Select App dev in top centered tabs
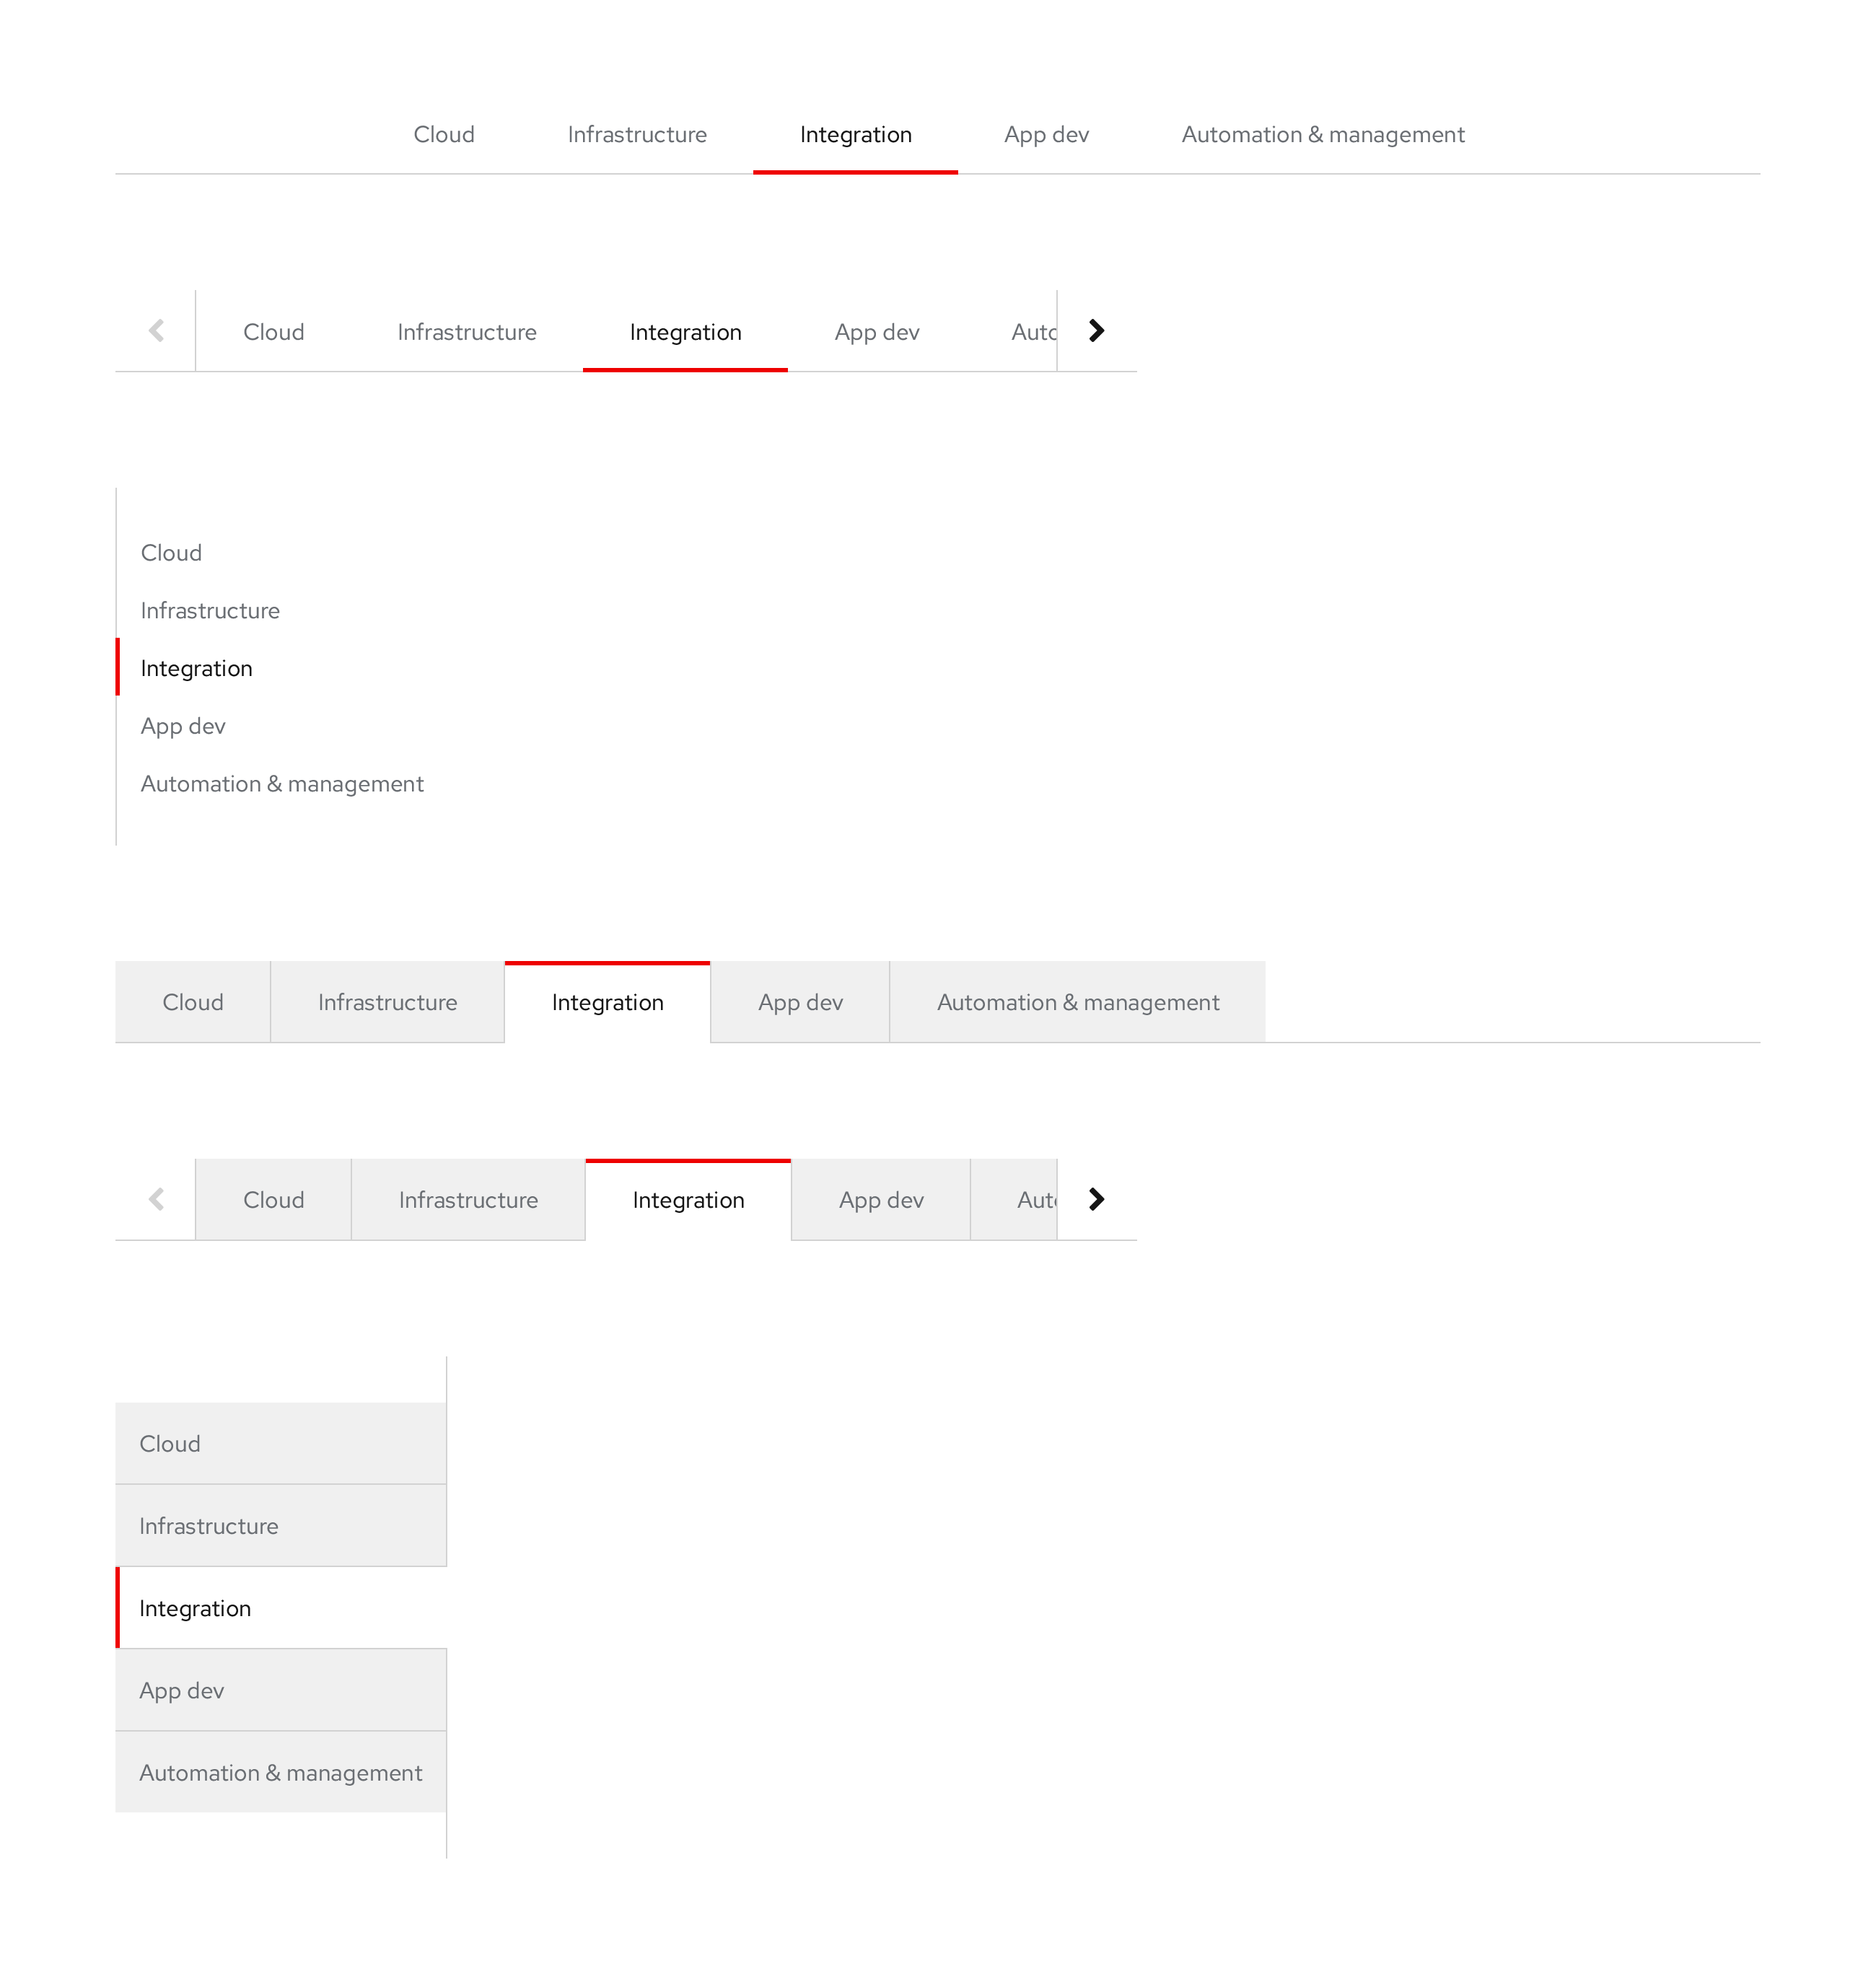This screenshot has height=1974, width=1876. (x=1046, y=134)
